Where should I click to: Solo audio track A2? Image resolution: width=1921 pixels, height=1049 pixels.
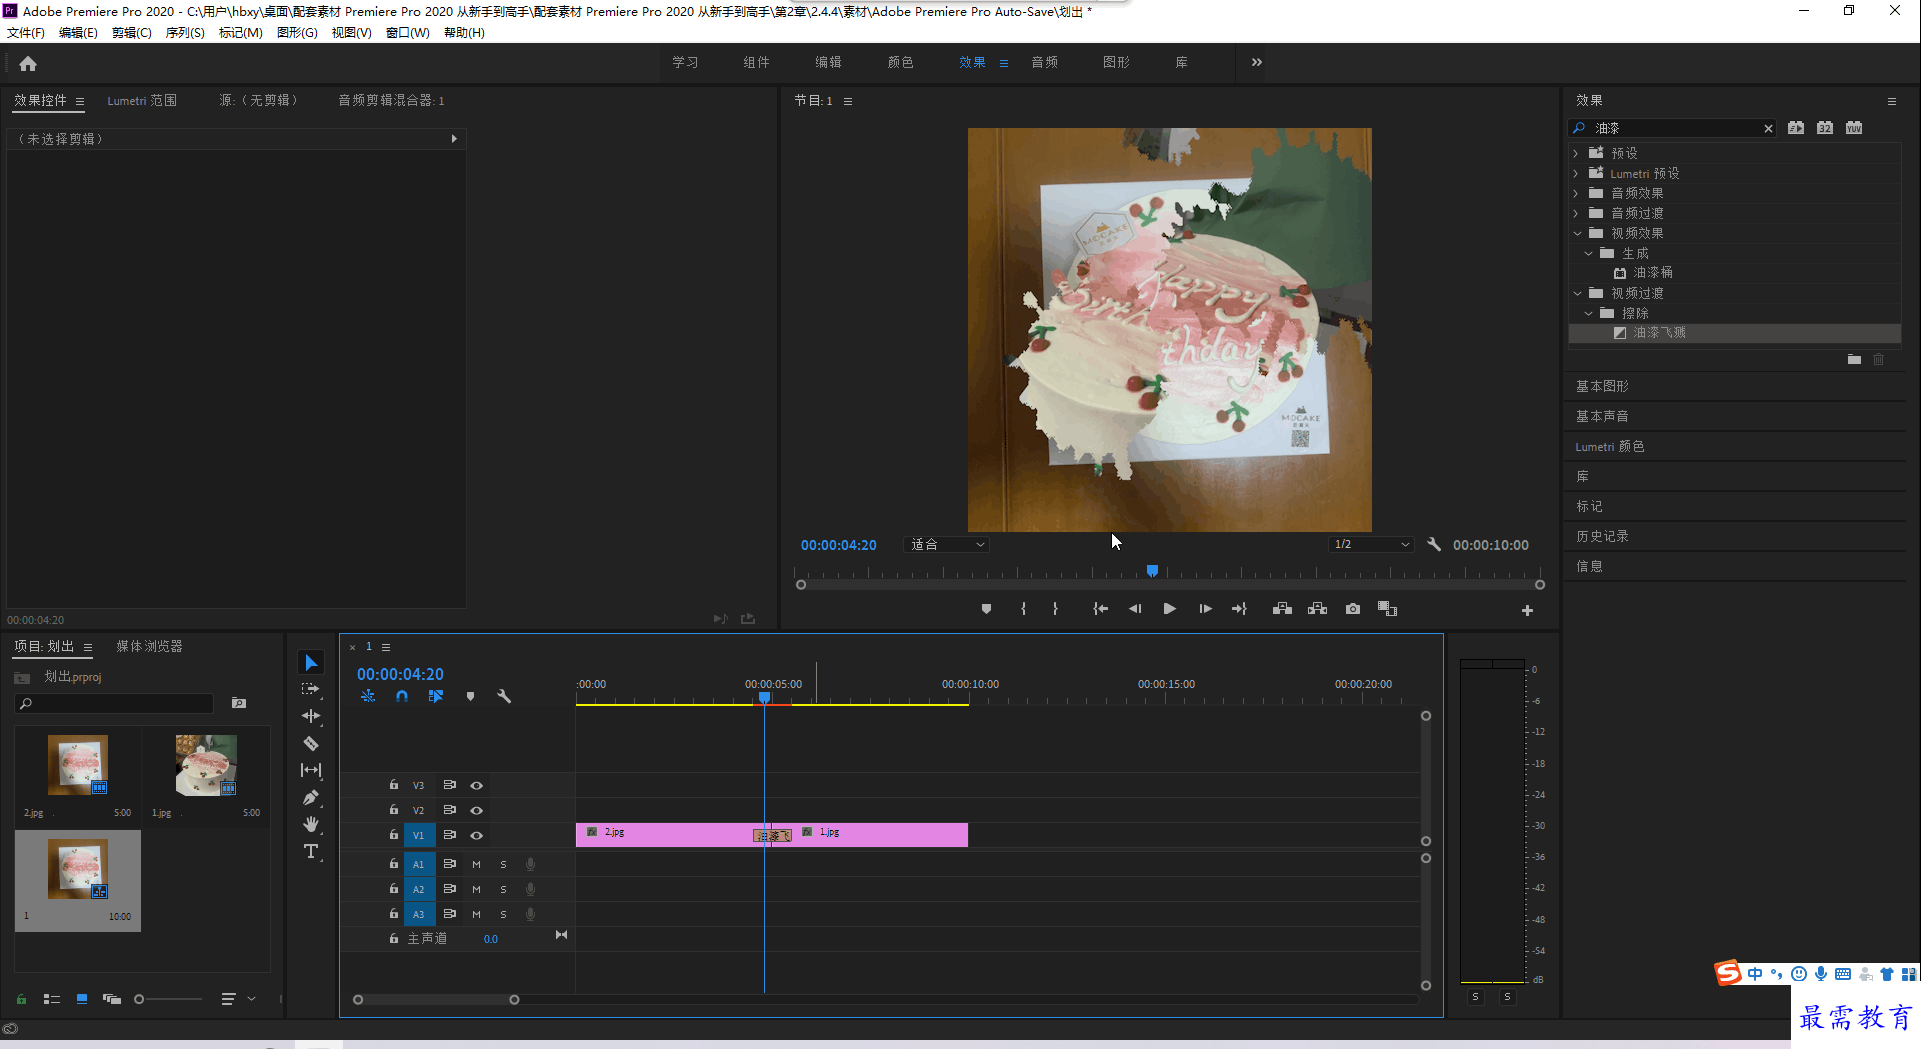(503, 889)
